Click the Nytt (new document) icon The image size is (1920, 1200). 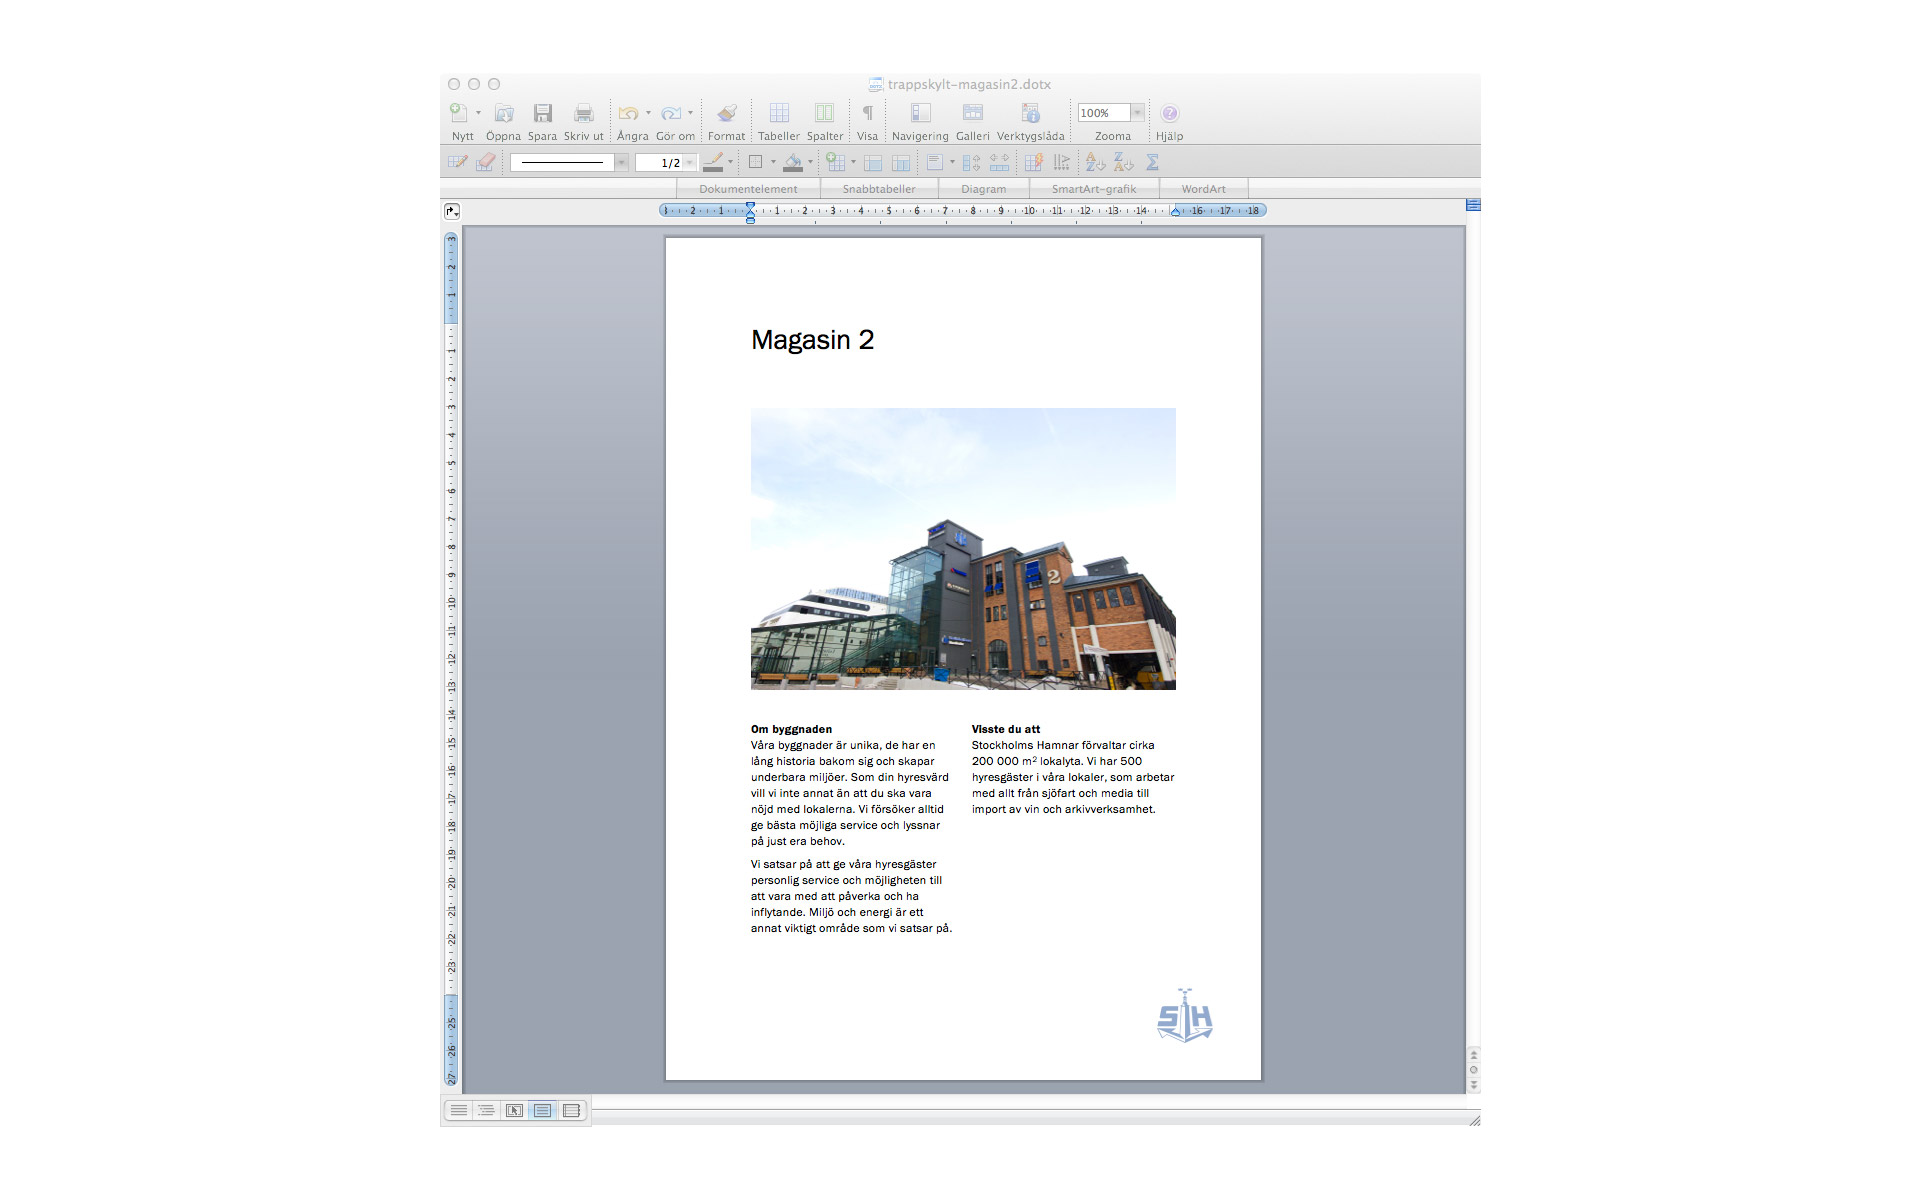[458, 113]
